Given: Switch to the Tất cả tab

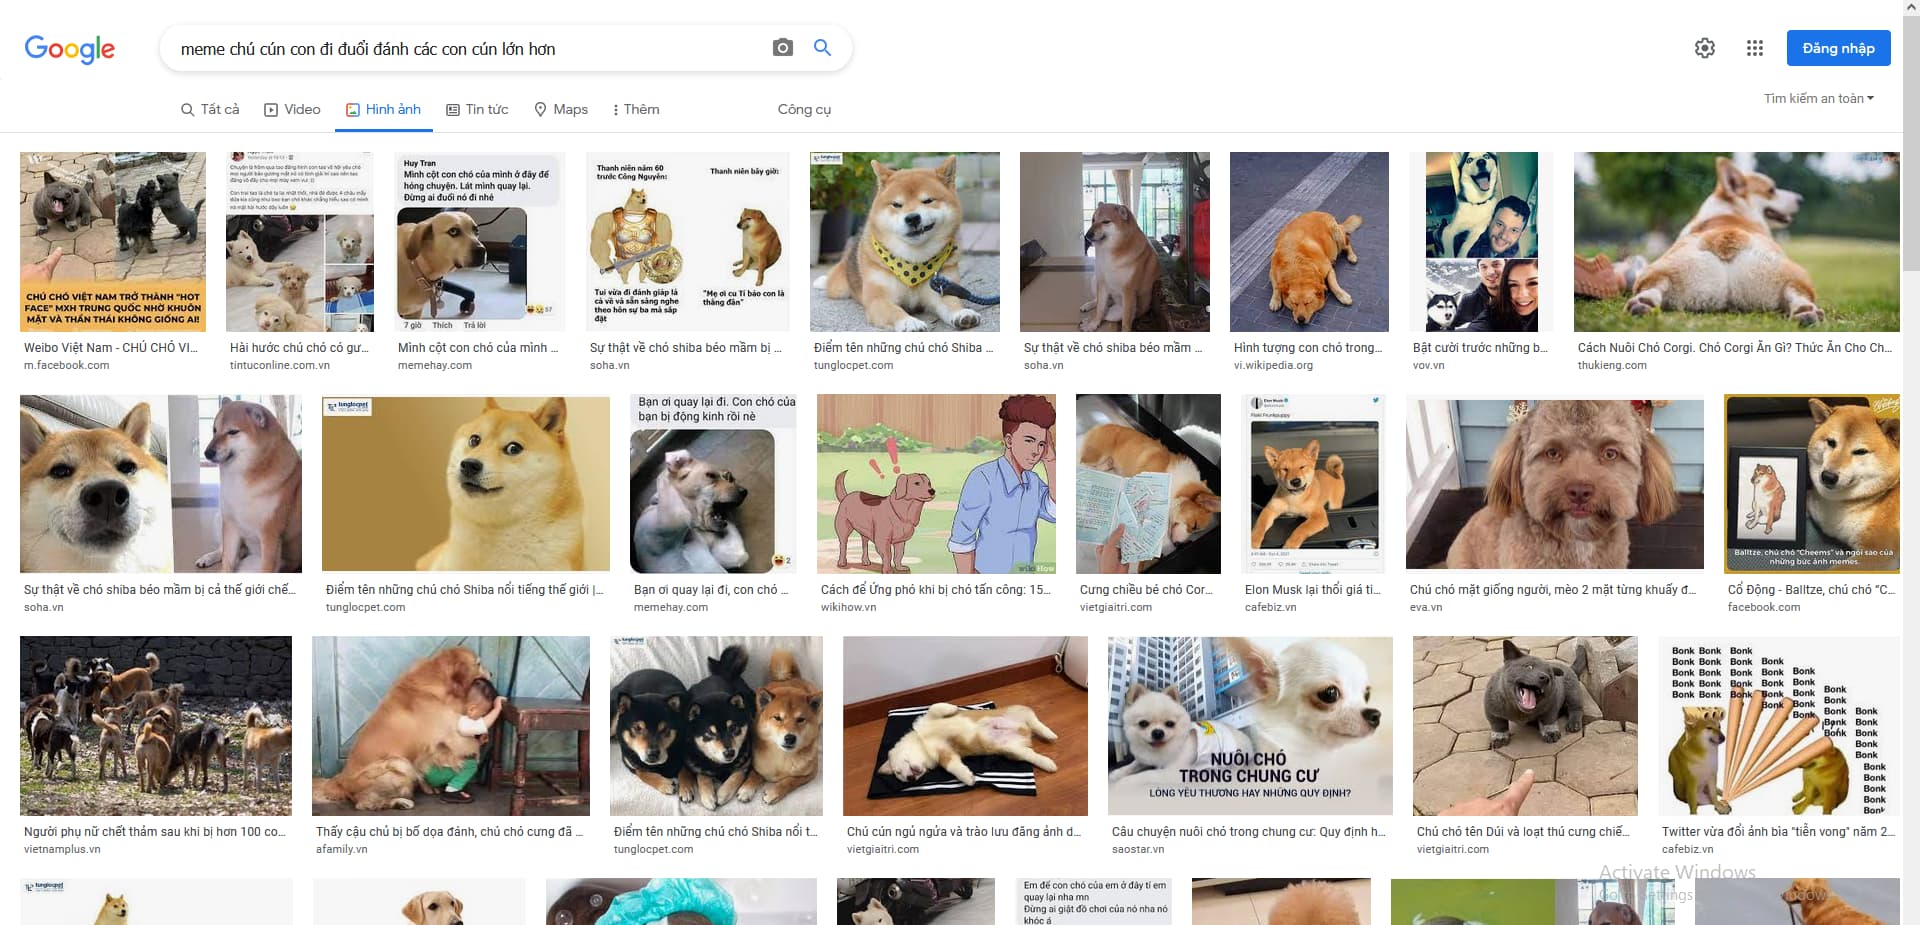Looking at the screenshot, I should (x=210, y=109).
